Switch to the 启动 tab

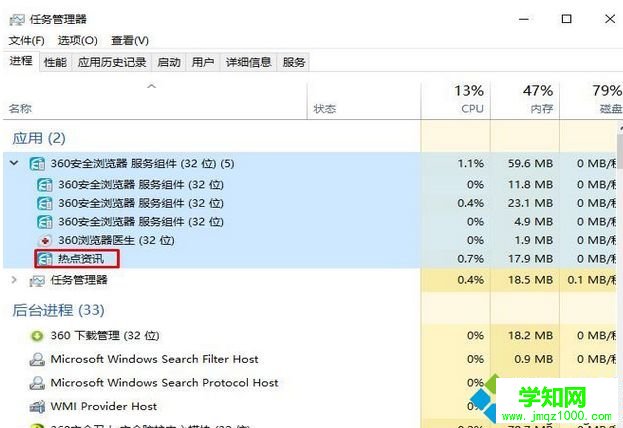(x=169, y=62)
